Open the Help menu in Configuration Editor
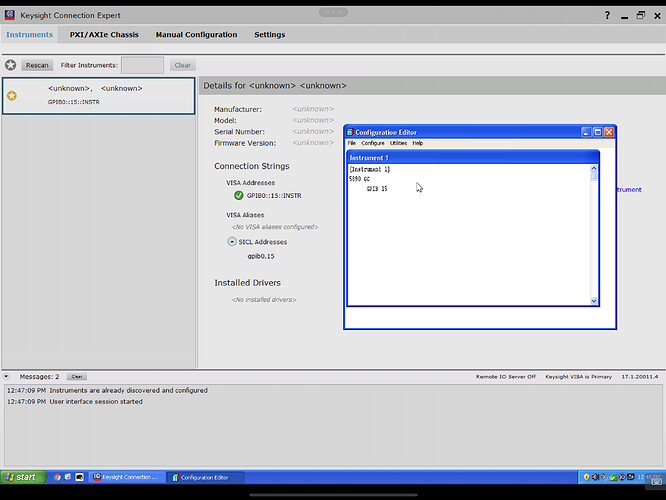 pyautogui.click(x=418, y=143)
